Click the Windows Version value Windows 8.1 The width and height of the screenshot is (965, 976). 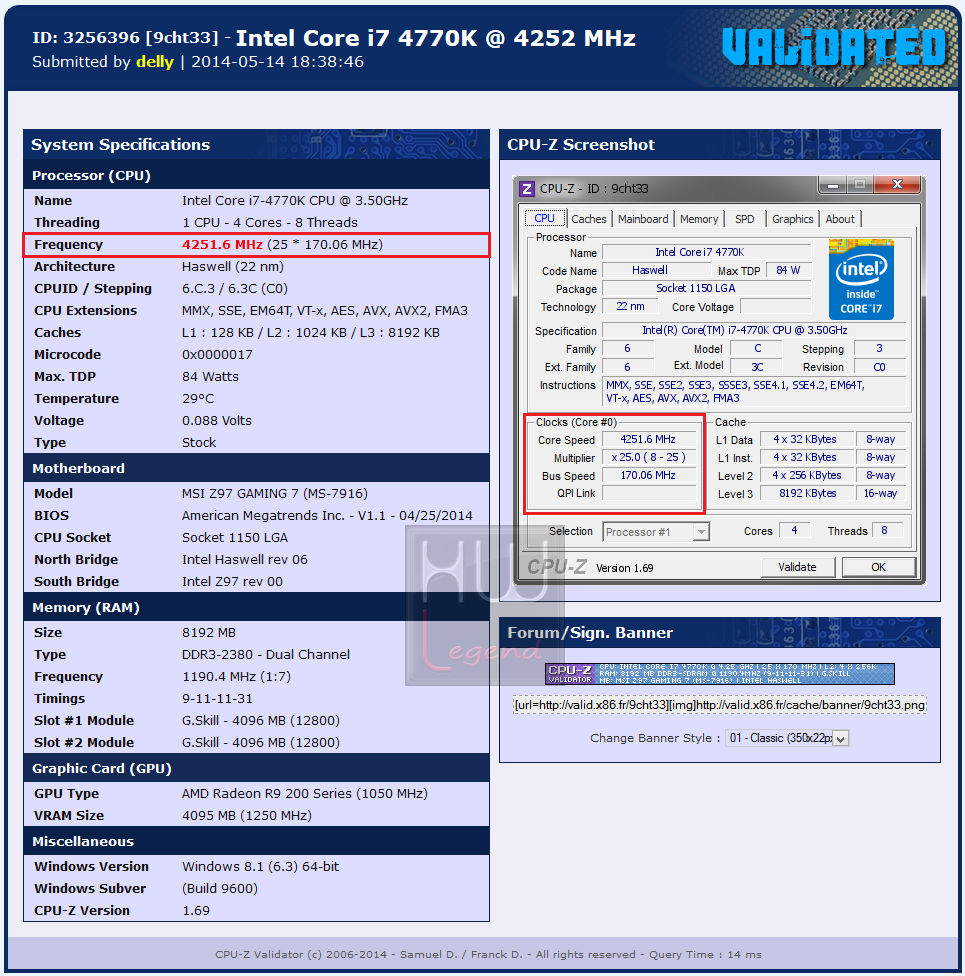[260, 866]
